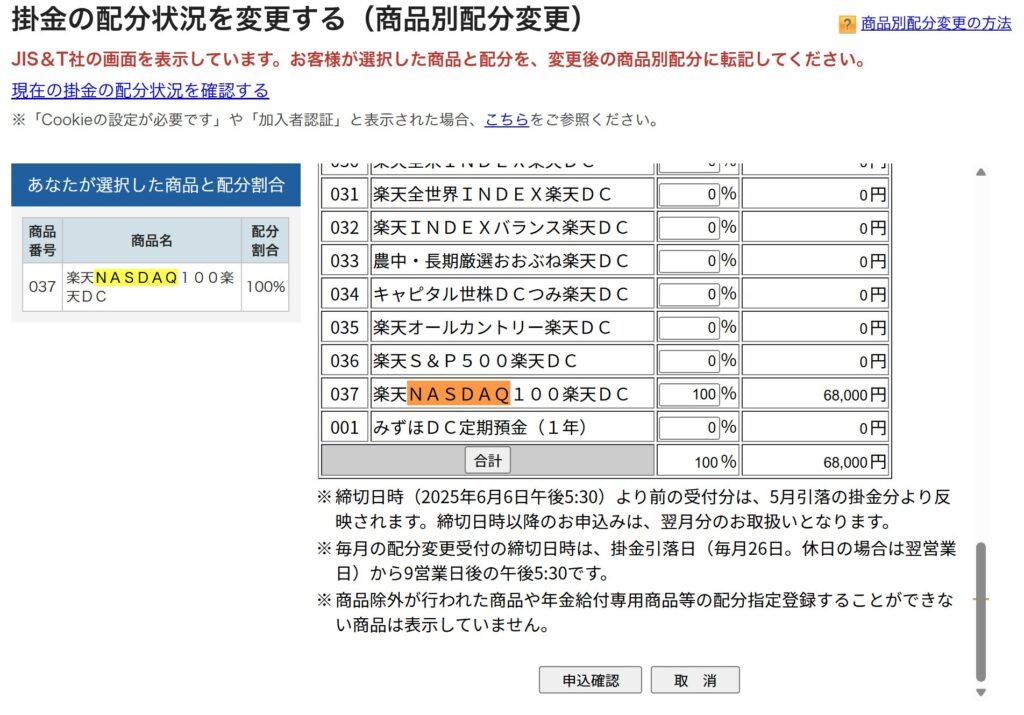
Task: Focus percent field for 楽天オールカントリー楽天DC
Action: (689, 327)
